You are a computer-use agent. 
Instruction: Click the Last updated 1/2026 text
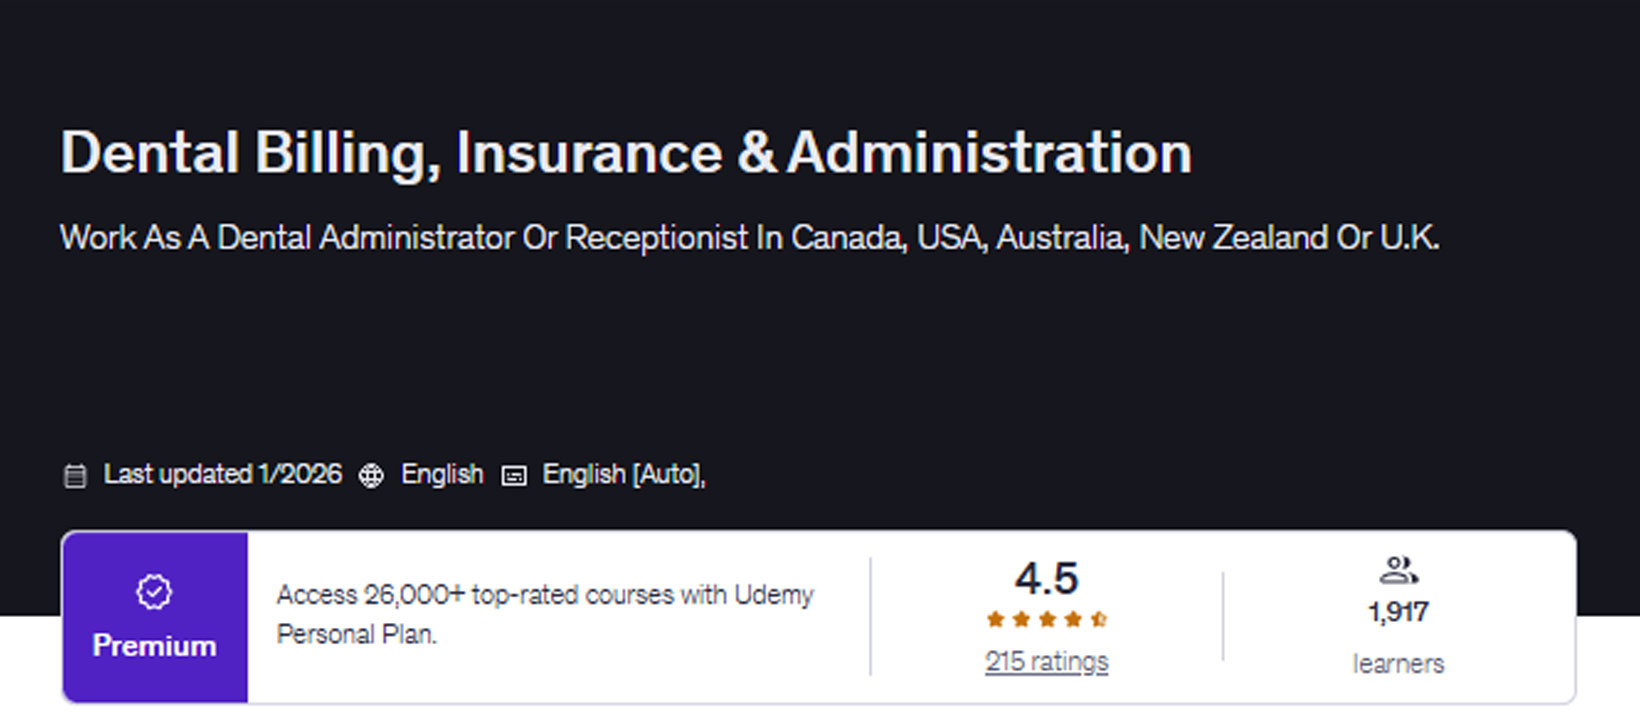tap(222, 474)
